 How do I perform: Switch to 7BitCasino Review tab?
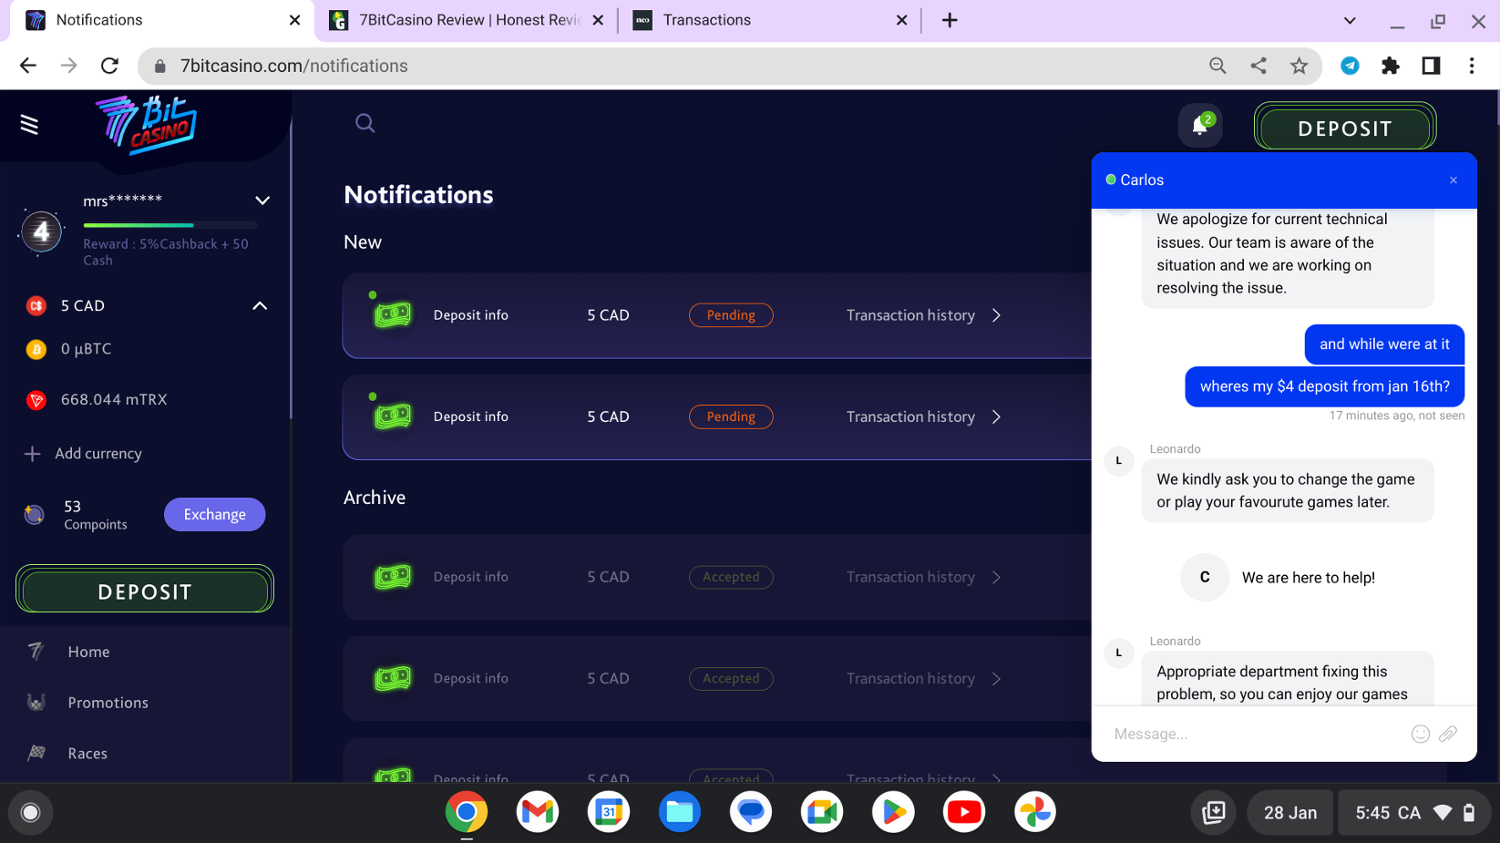pos(467,20)
